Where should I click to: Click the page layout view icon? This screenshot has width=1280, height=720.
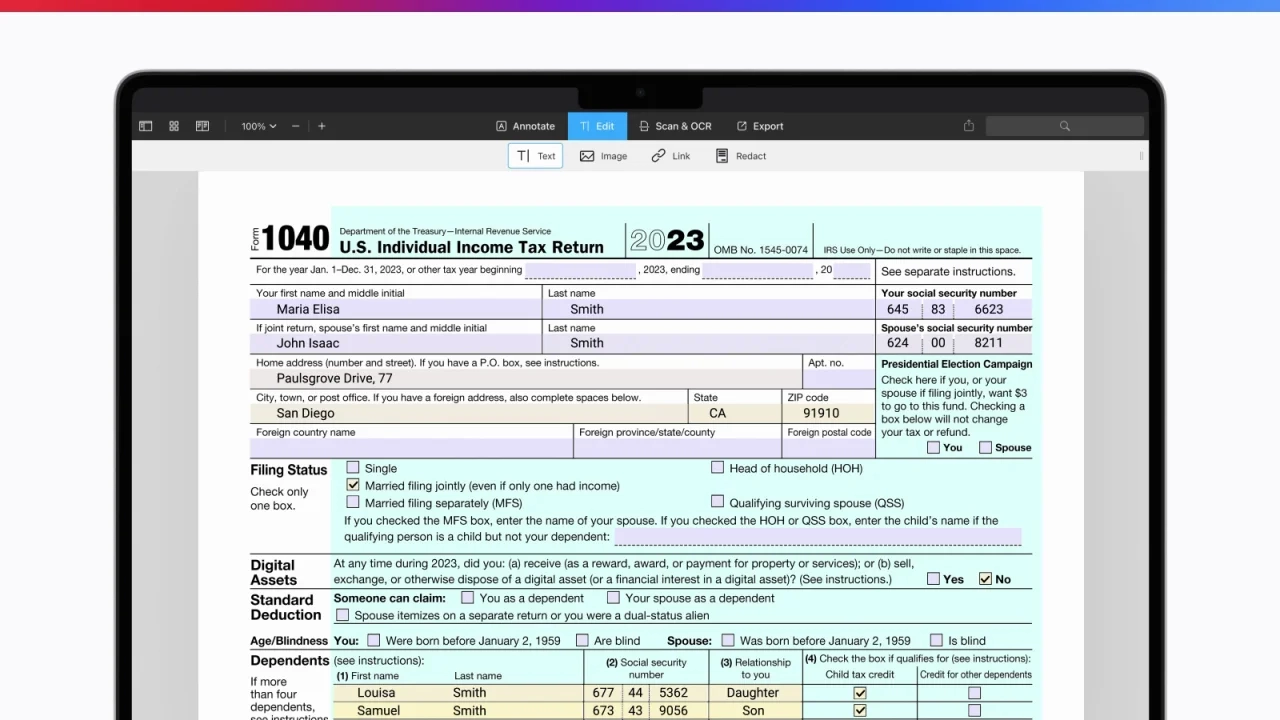[x=203, y=126]
